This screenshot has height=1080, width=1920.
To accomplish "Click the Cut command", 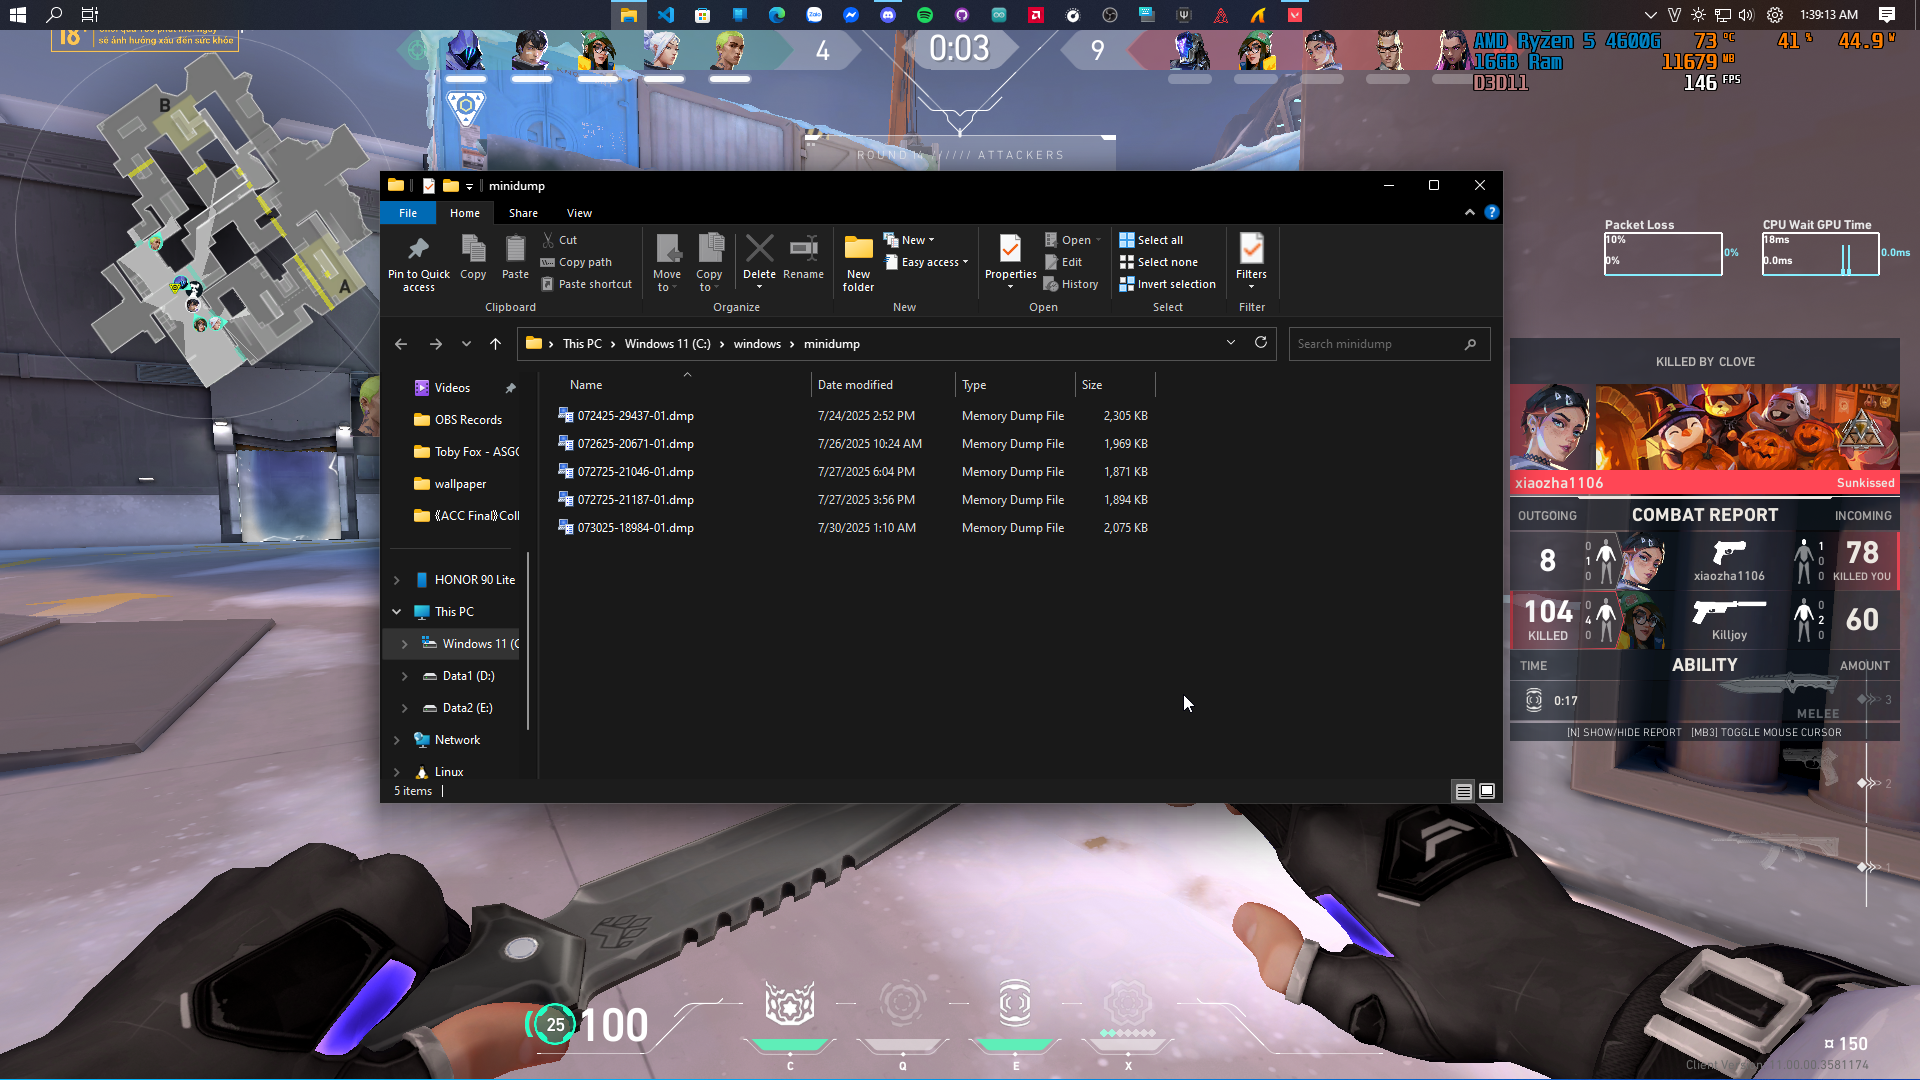I will (560, 240).
